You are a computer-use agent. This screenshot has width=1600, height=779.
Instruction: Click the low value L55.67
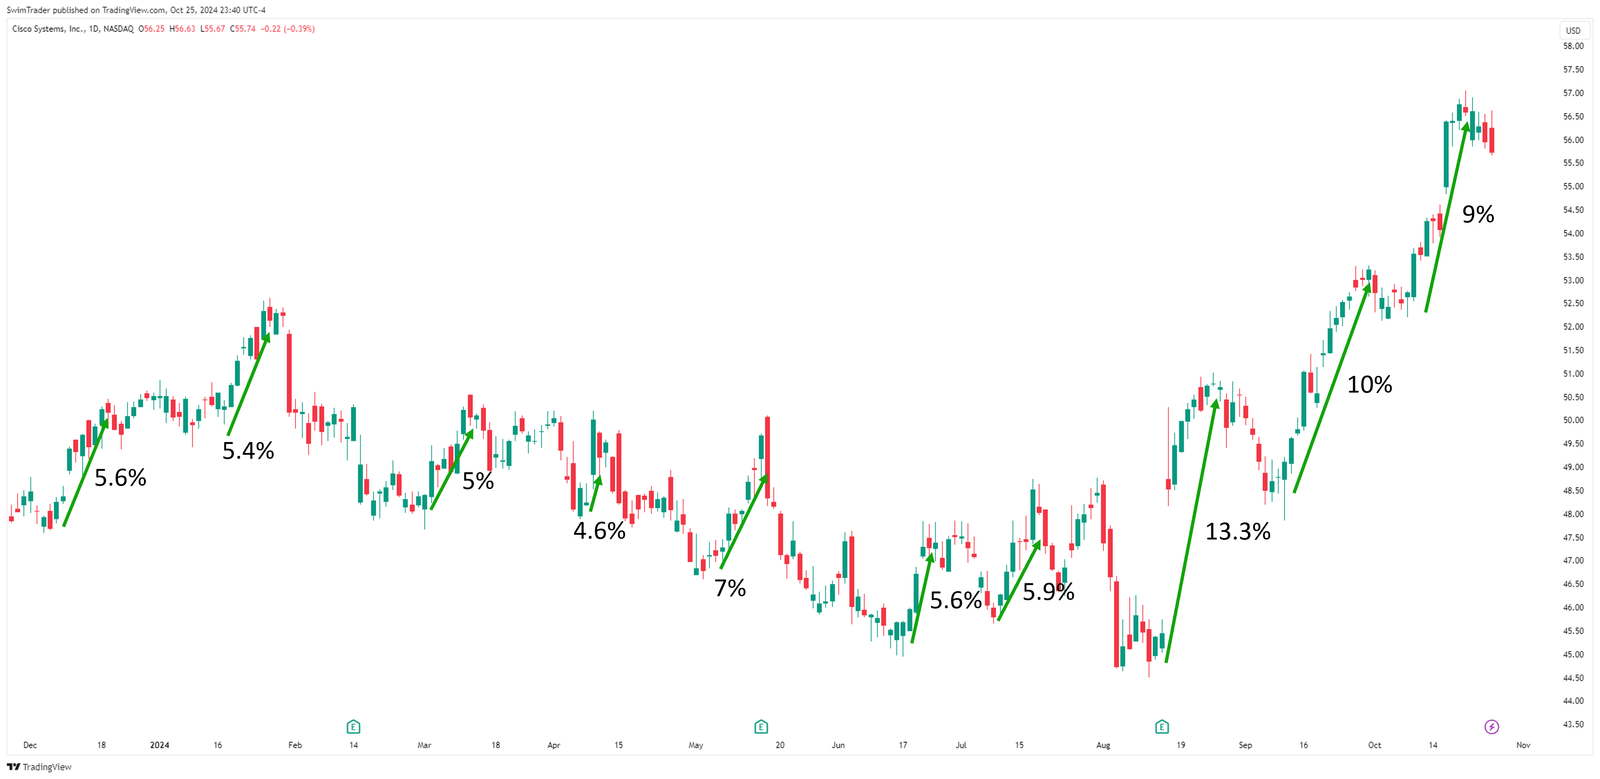pyautogui.click(x=213, y=29)
